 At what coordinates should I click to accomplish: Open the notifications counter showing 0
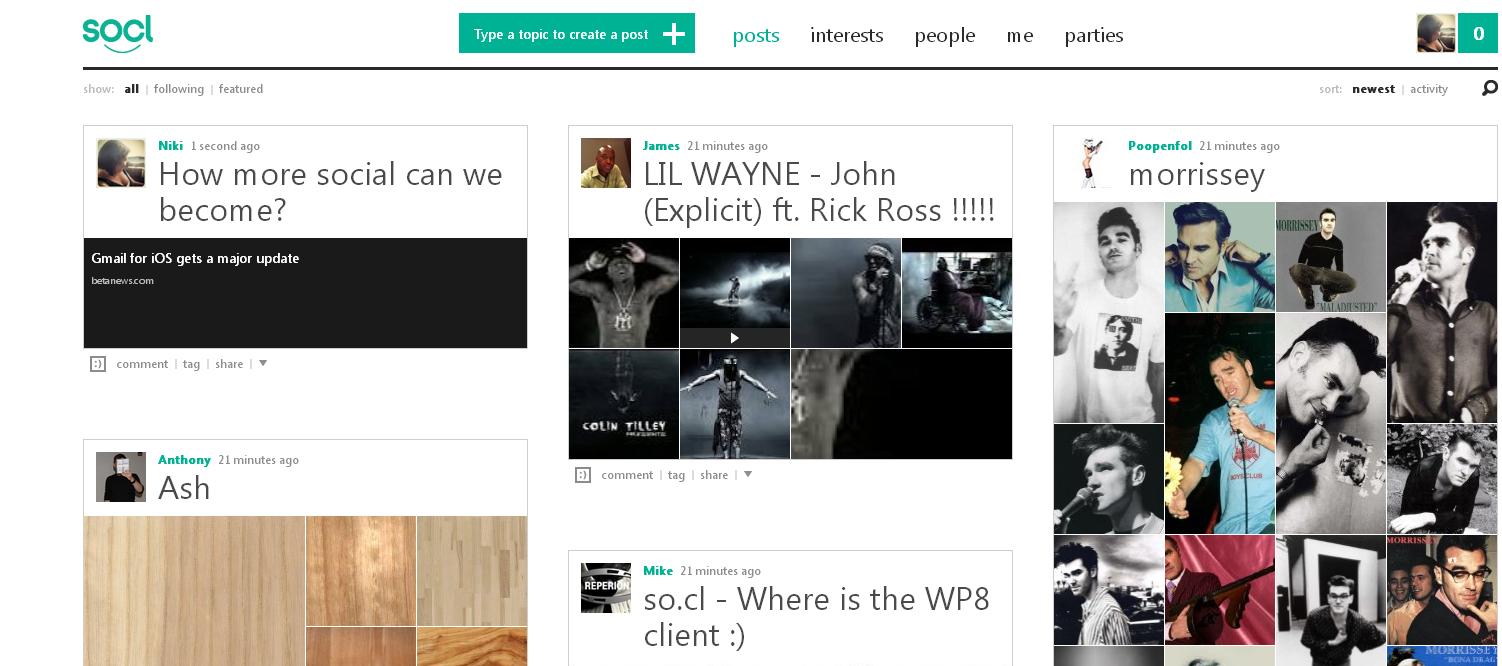click(1478, 33)
